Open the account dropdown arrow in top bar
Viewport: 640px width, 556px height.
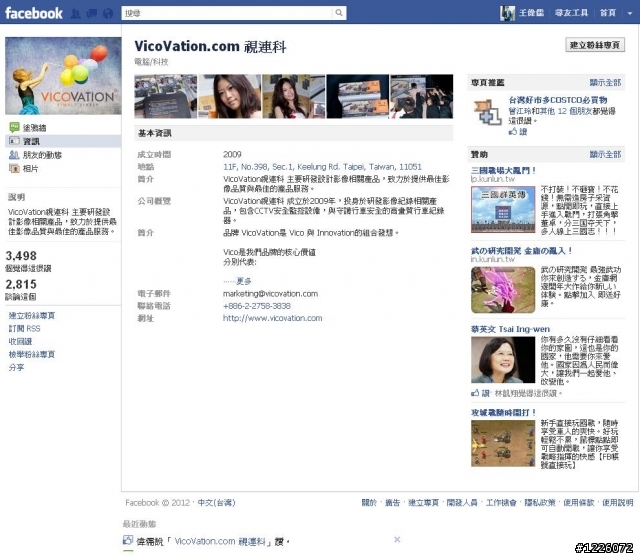point(630,13)
